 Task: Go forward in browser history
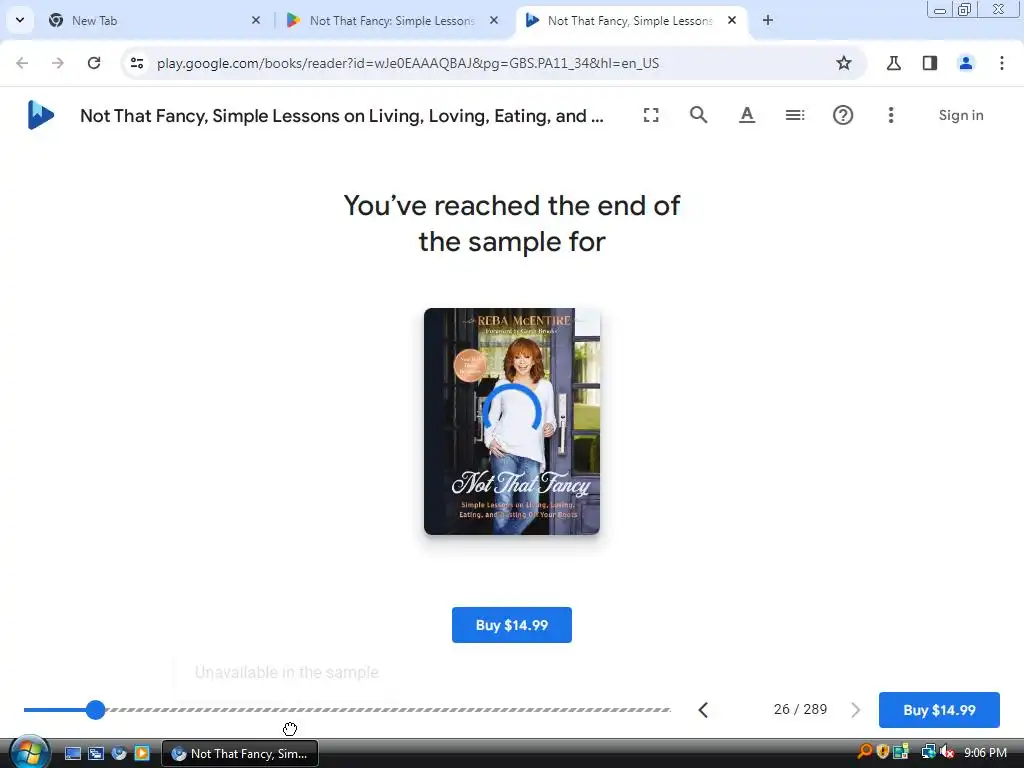point(58,63)
